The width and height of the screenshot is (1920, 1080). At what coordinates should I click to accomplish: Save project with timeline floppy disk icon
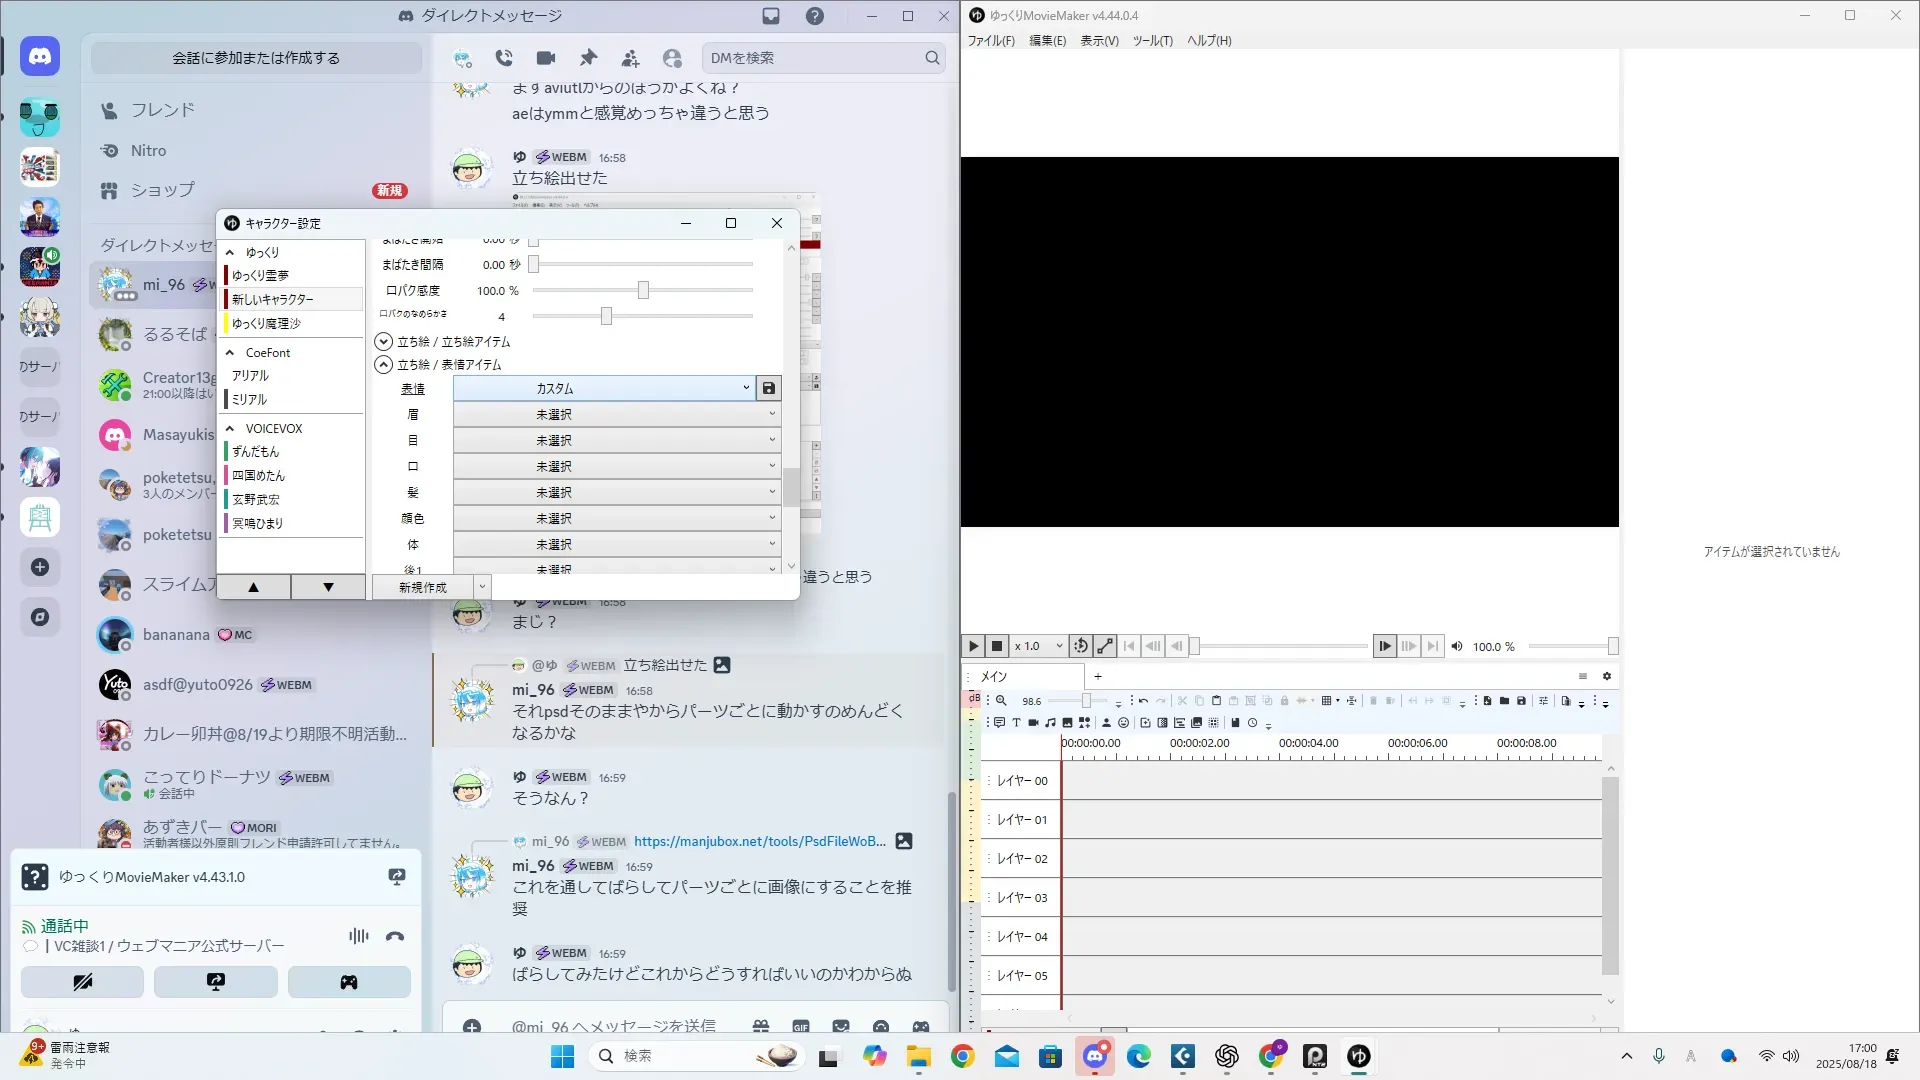tap(1521, 701)
